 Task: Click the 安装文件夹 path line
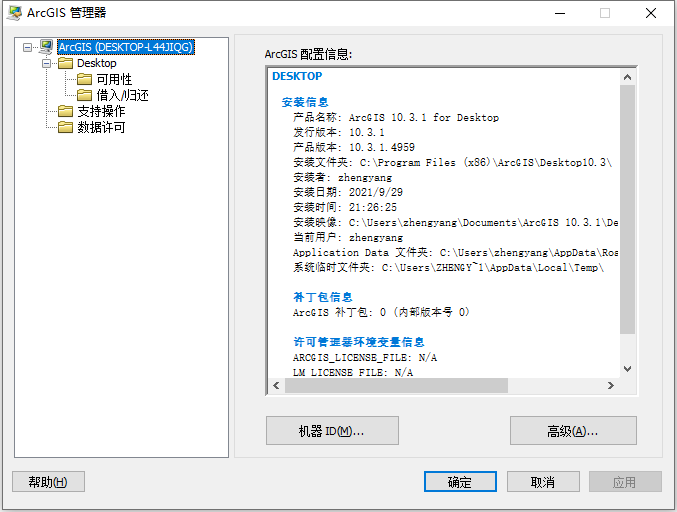(x=452, y=162)
